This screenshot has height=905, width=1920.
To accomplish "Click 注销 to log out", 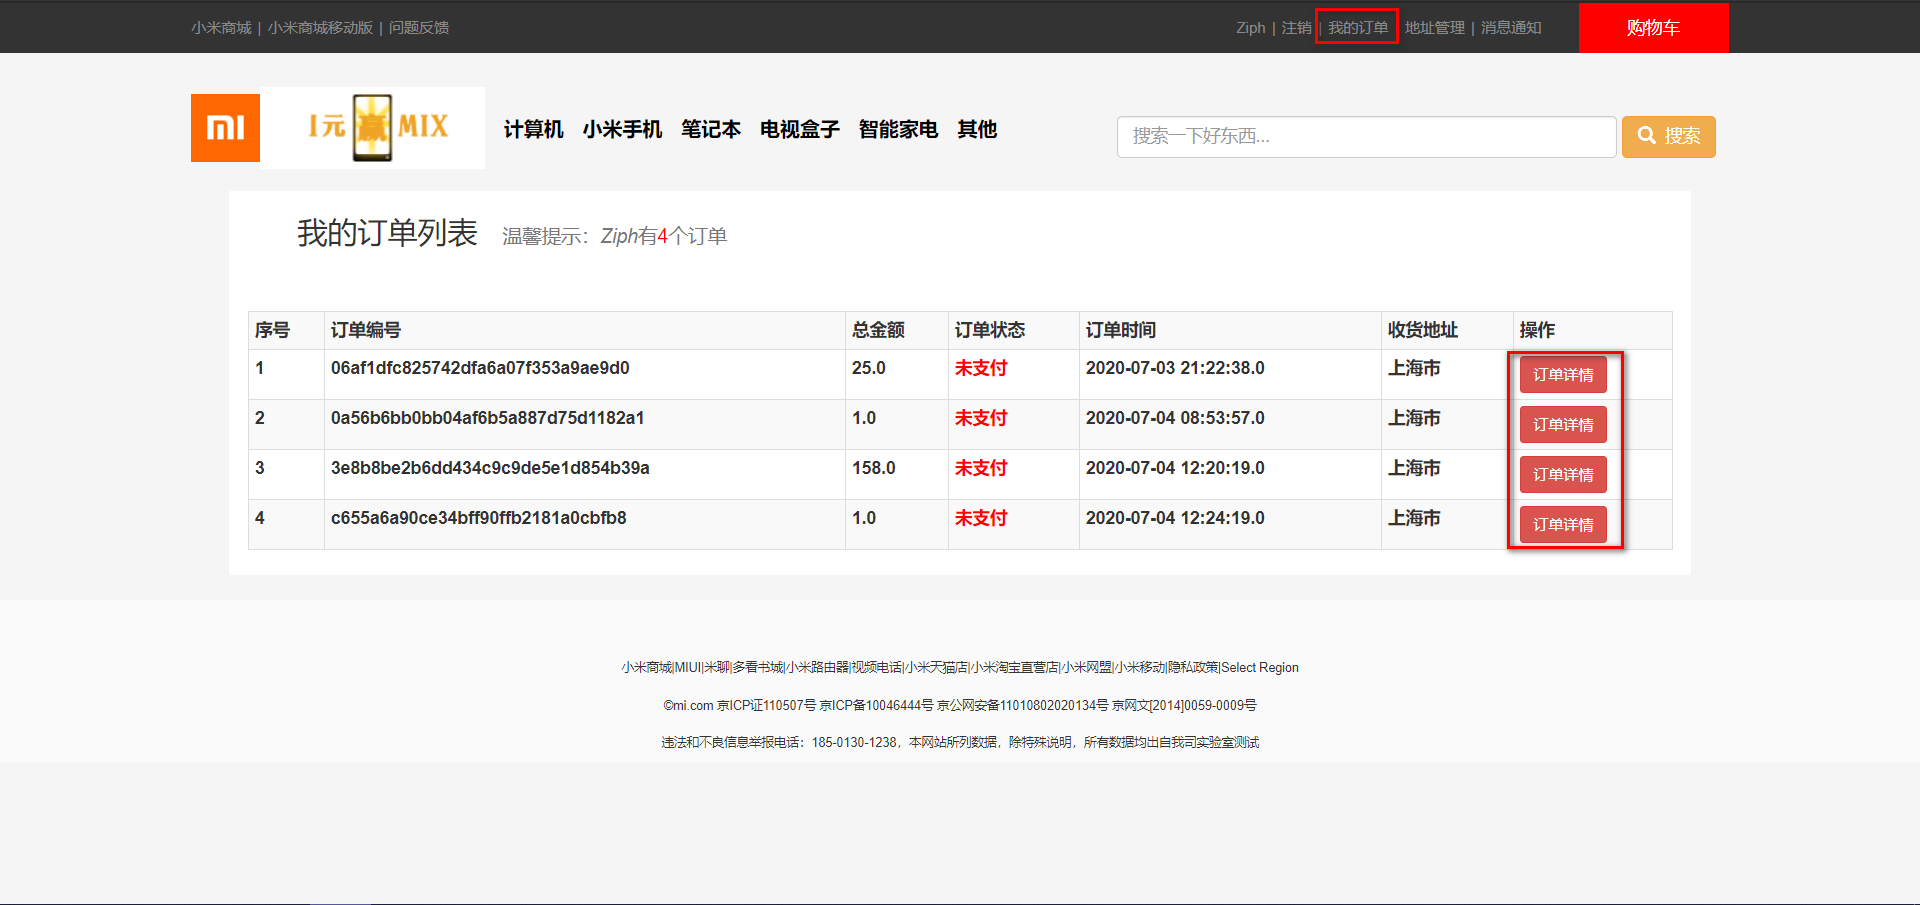I will point(1296,28).
